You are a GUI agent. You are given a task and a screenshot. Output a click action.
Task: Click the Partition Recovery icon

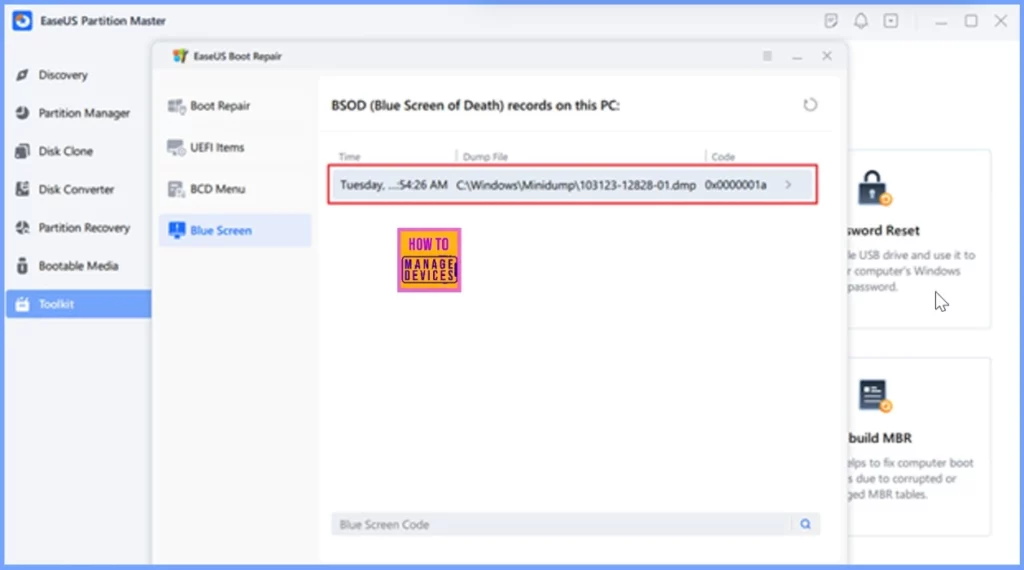[x=22, y=227]
